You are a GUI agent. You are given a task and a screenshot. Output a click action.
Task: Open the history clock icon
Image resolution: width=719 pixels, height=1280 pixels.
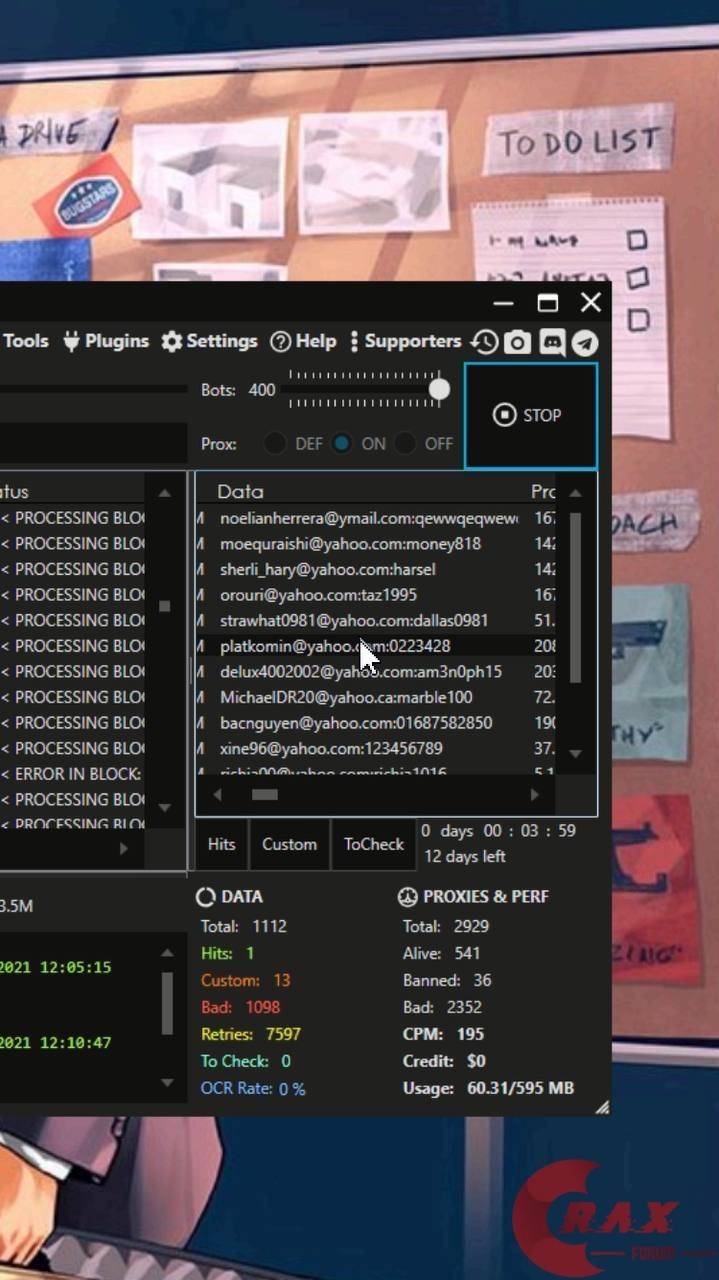484,342
